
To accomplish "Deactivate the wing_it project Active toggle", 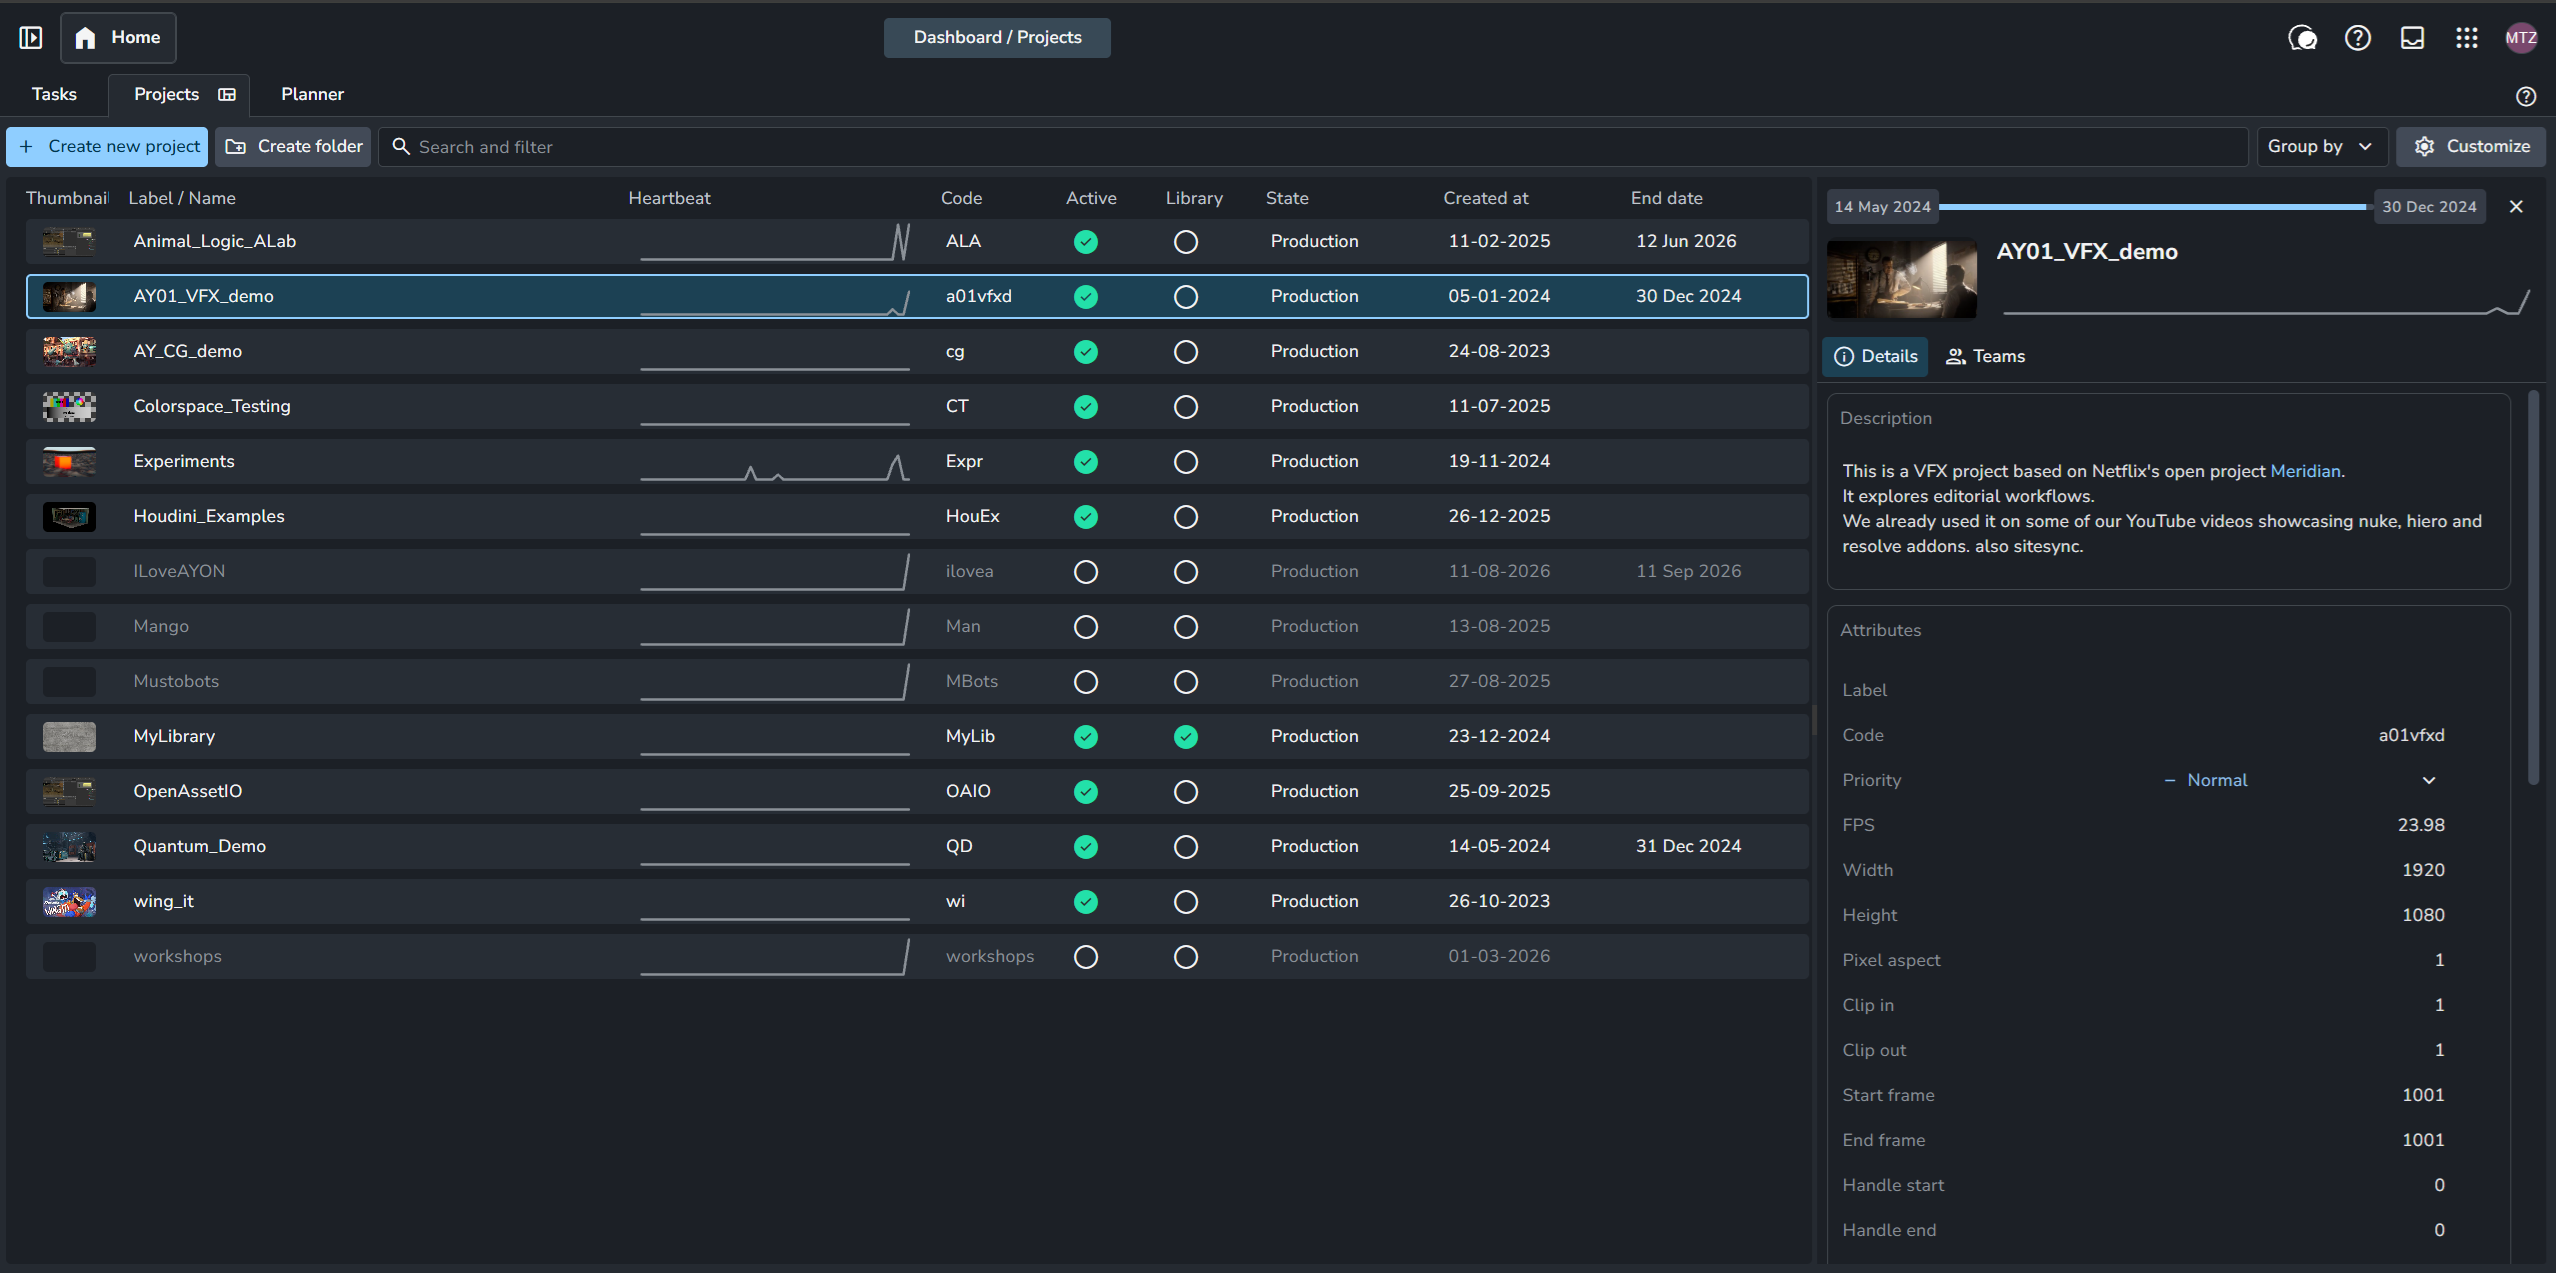I will [x=1086, y=902].
